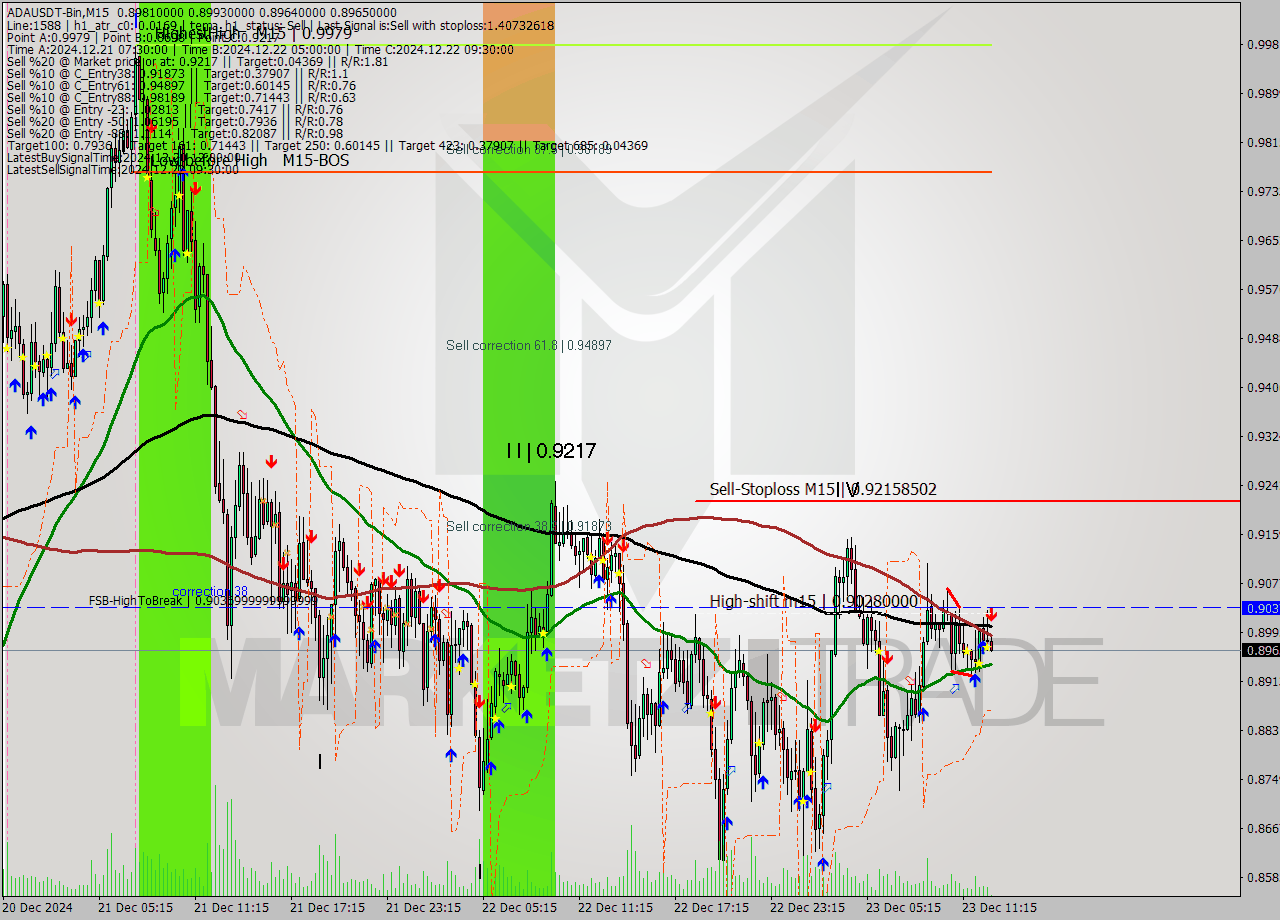This screenshot has width=1280, height=920.
Task: Select the '23 Dec 11:15' time axis label
Action: coord(999,908)
